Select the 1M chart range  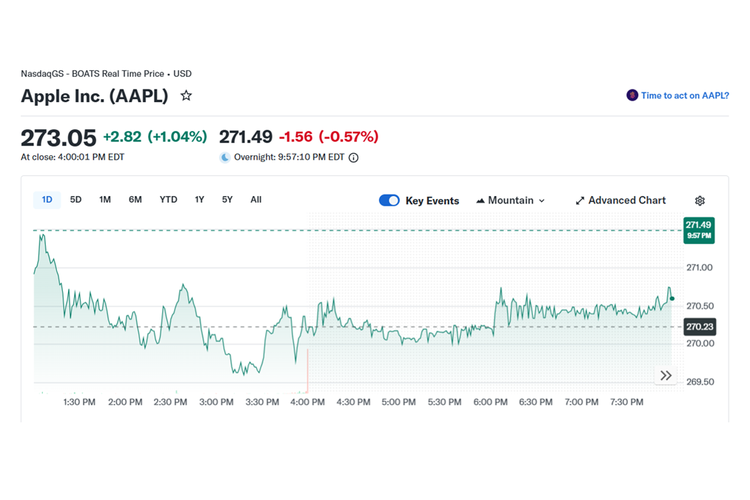(105, 200)
